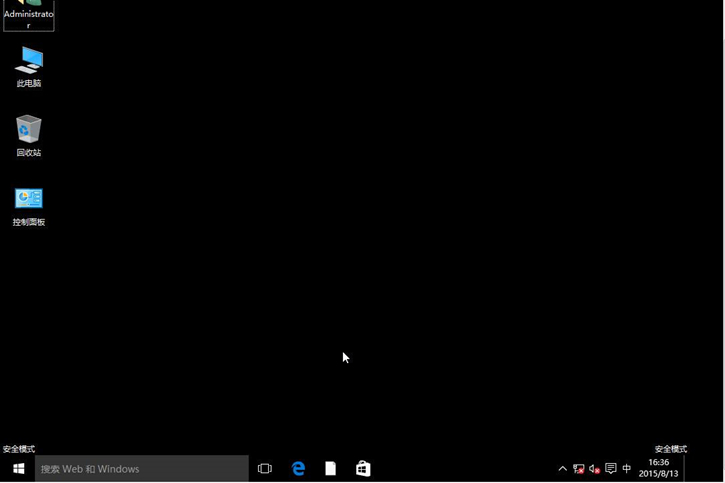This screenshot has height=483, width=725.
Task: Click the disconnected network tray icon
Action: [578, 468]
